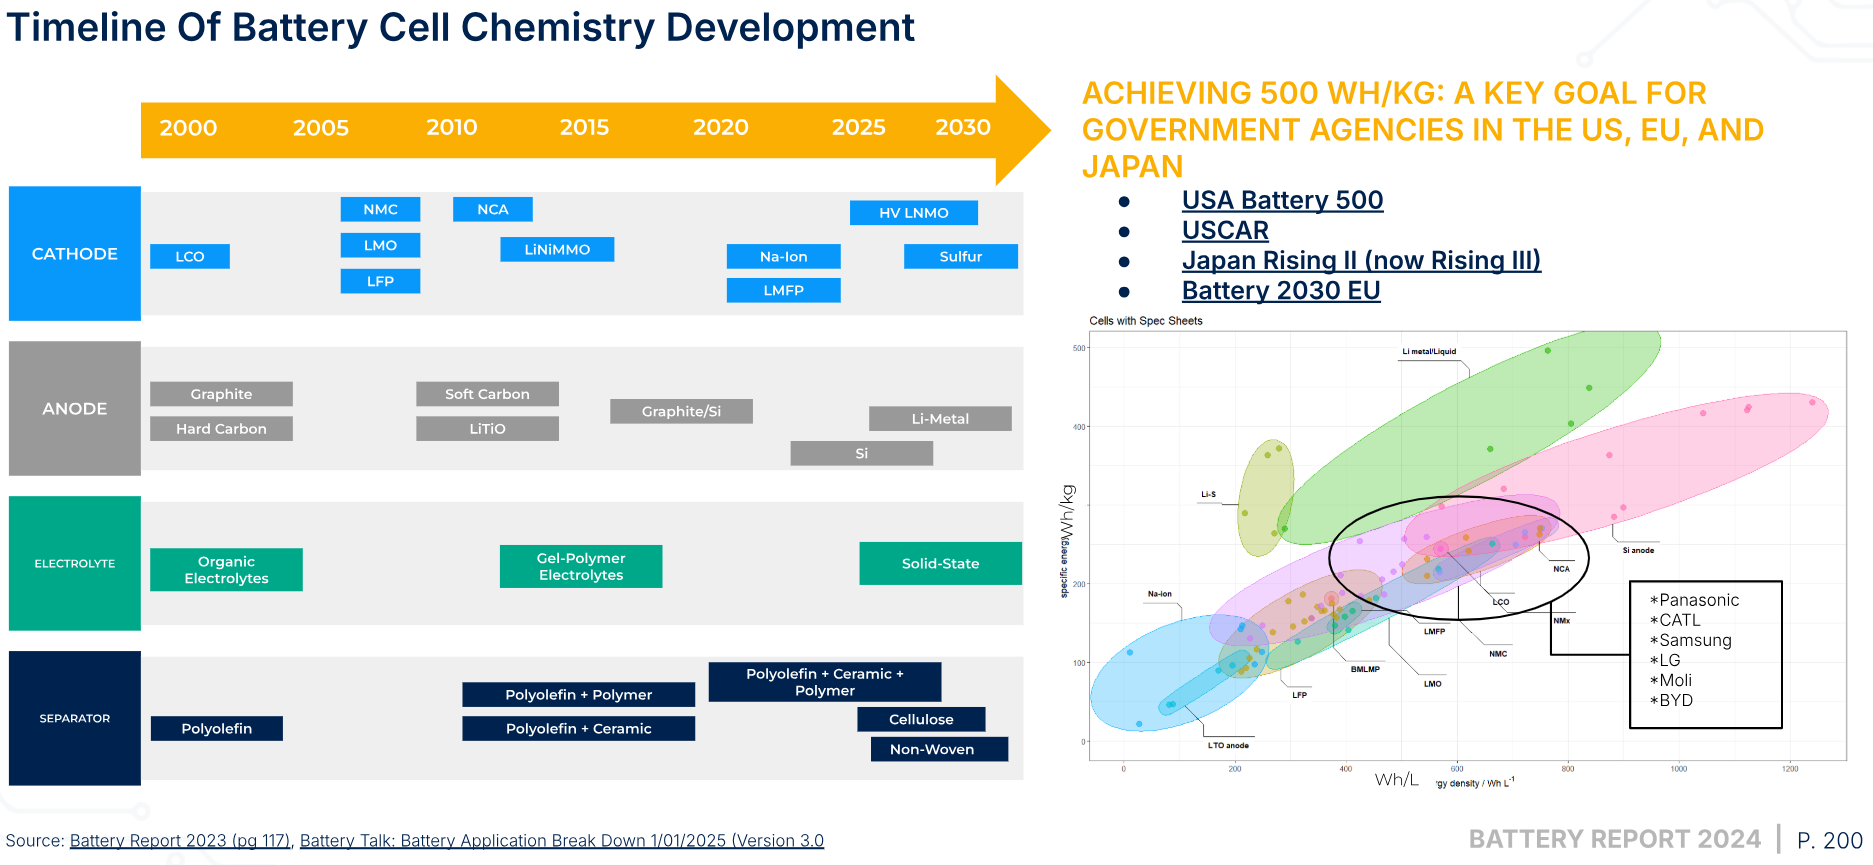The image size is (1873, 865).
Task: Select the navy SEPARATOR category block
Action: pyautogui.click(x=75, y=719)
